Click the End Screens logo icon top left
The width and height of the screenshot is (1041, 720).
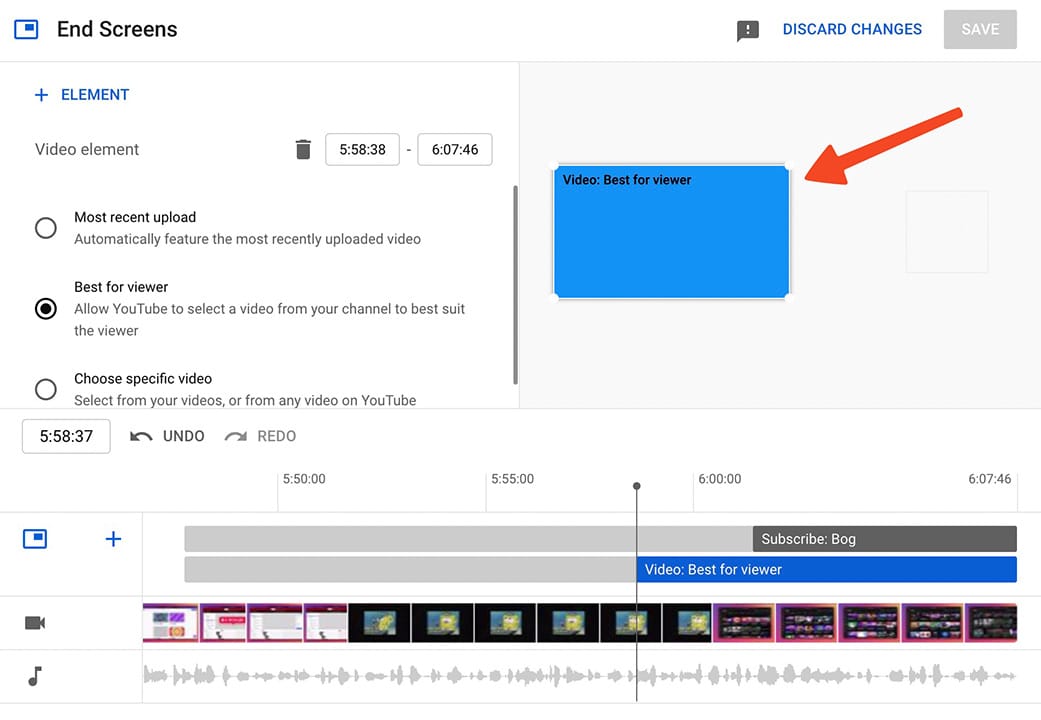tap(27, 29)
